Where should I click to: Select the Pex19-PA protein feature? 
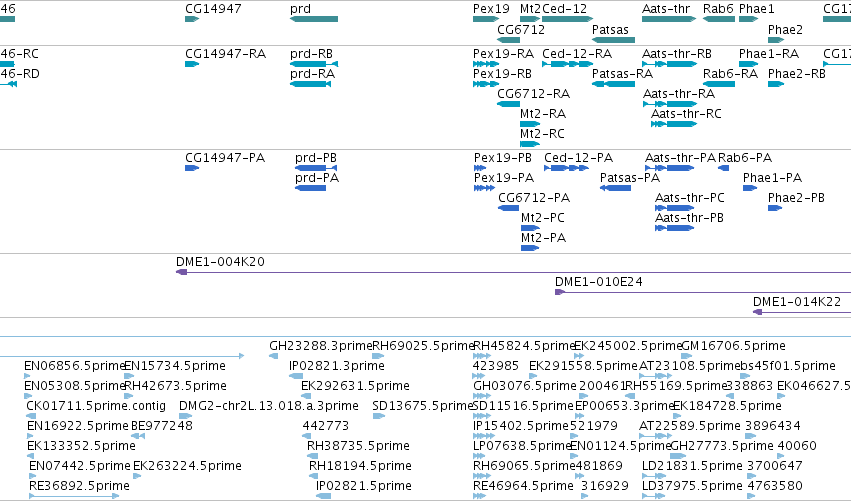pos(484,188)
